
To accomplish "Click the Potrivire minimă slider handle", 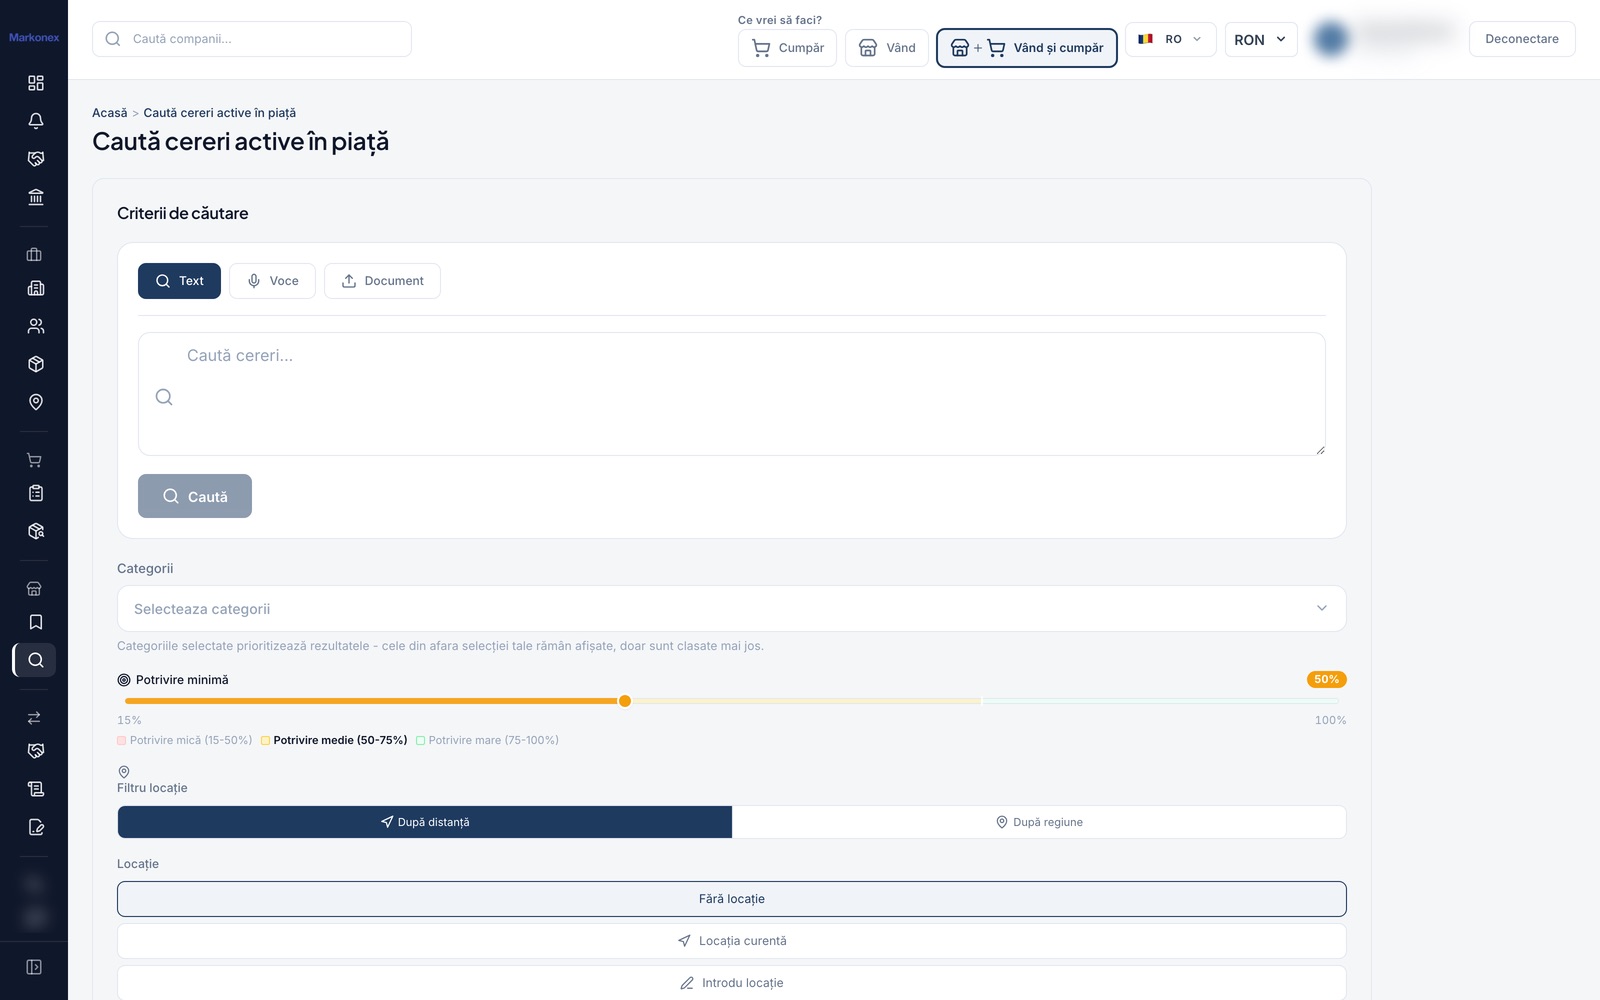I will pyautogui.click(x=625, y=701).
